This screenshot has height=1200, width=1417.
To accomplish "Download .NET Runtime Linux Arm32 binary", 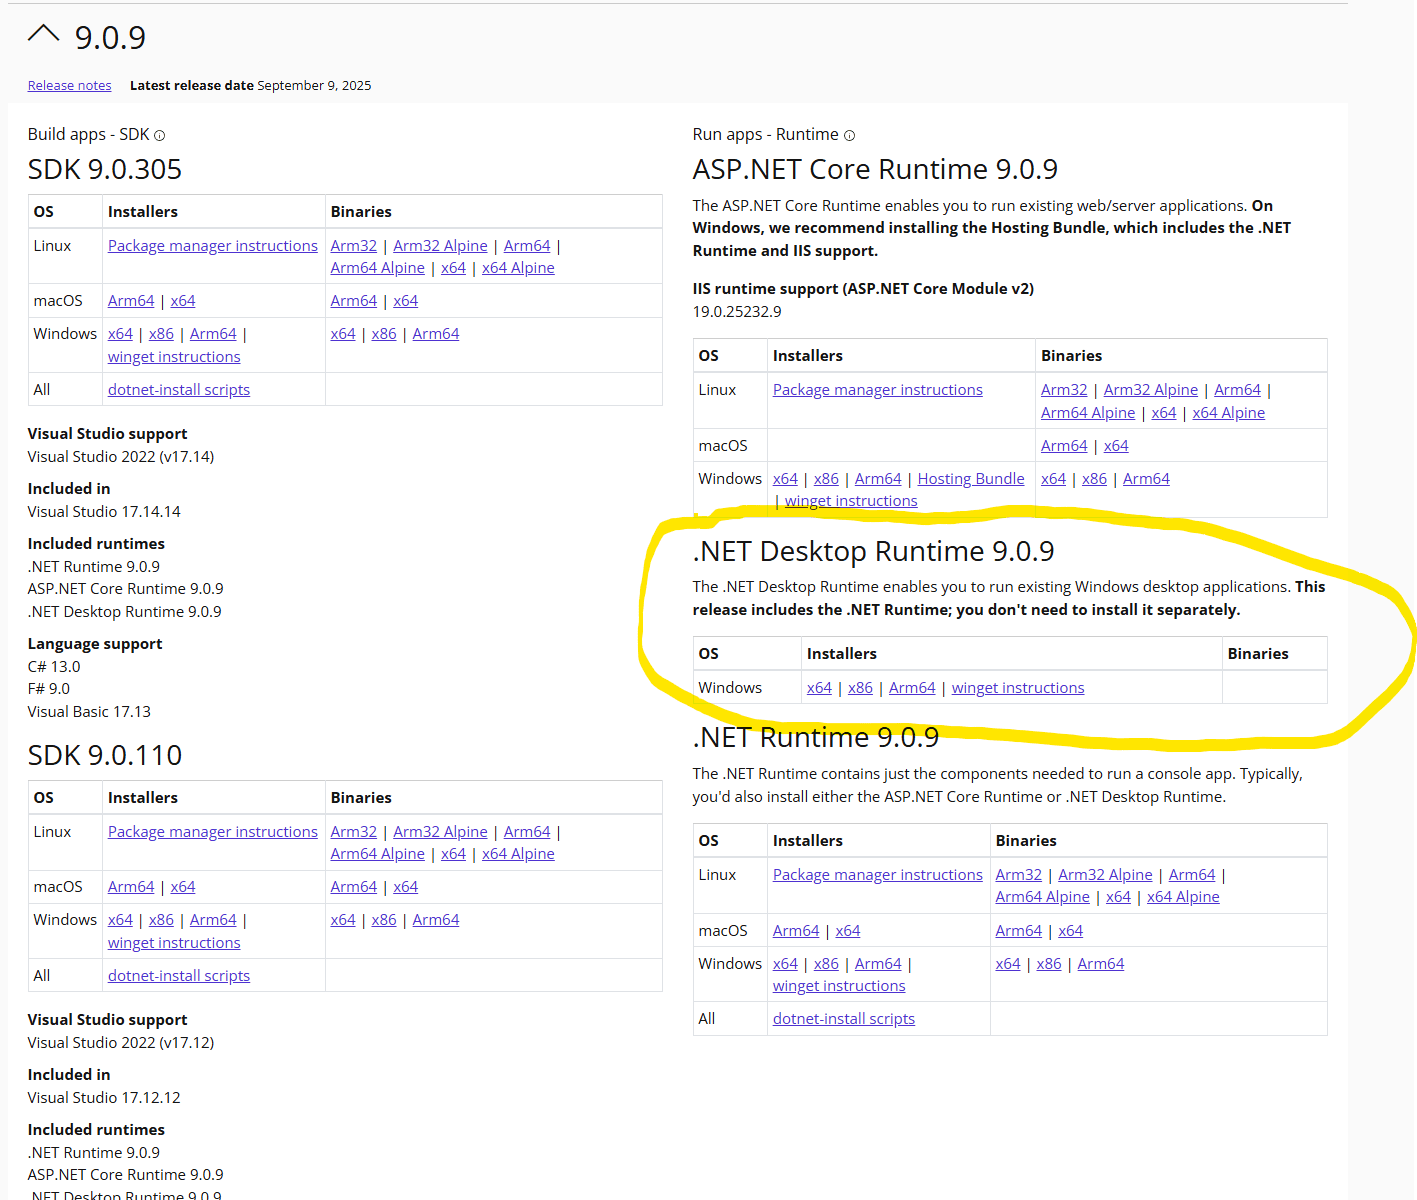I will coord(1019,875).
